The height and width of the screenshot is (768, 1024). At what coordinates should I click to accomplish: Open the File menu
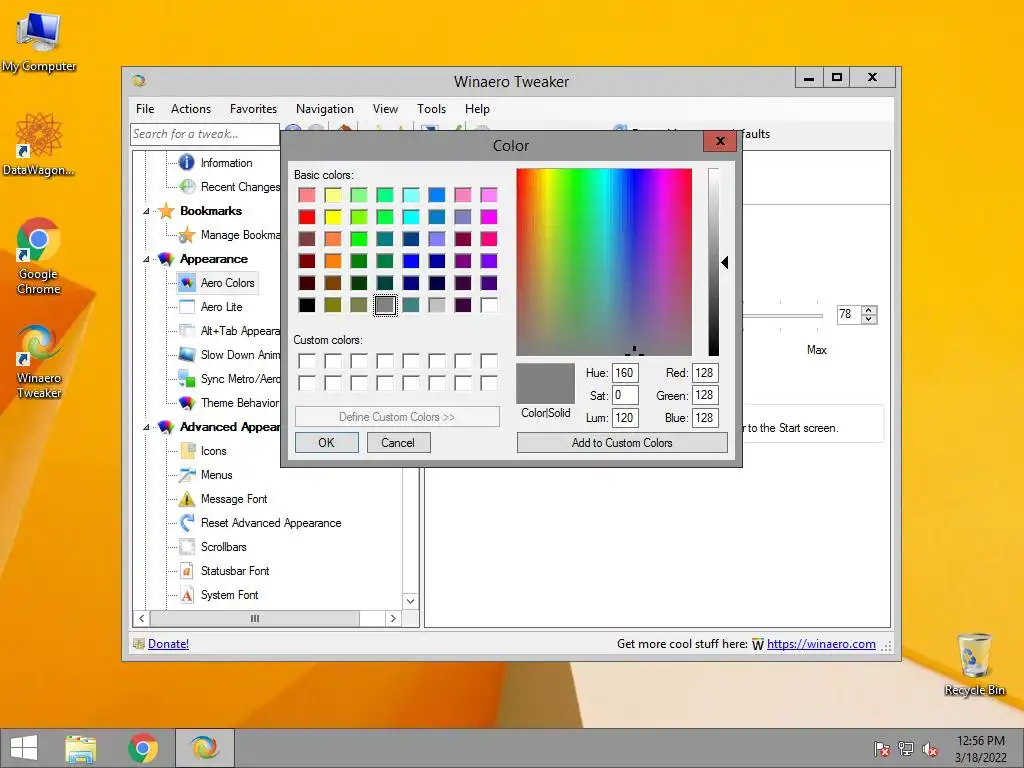coord(145,109)
